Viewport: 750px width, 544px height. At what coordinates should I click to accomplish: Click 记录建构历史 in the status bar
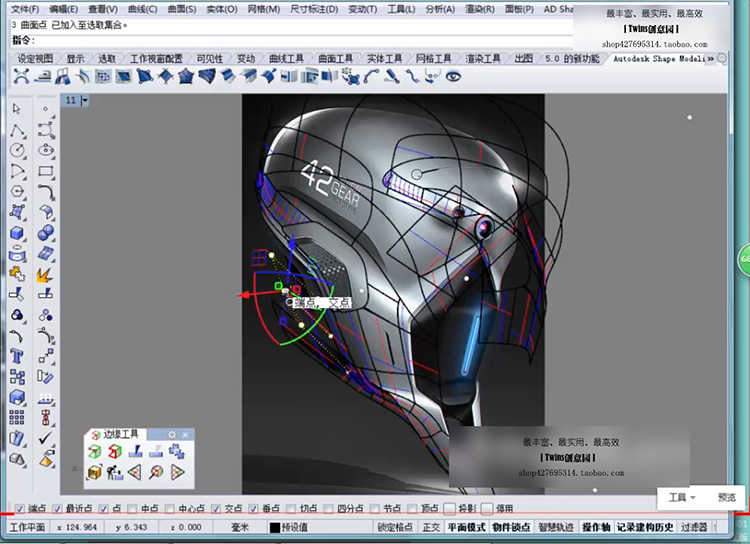pos(645,527)
